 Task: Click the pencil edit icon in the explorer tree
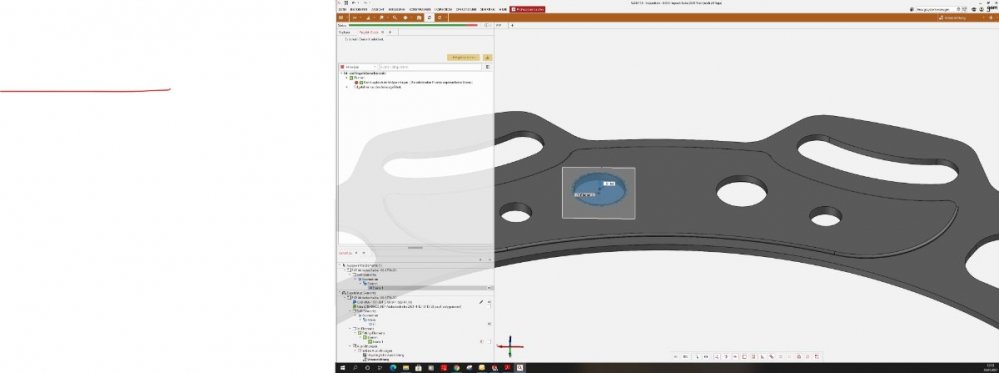(x=481, y=302)
